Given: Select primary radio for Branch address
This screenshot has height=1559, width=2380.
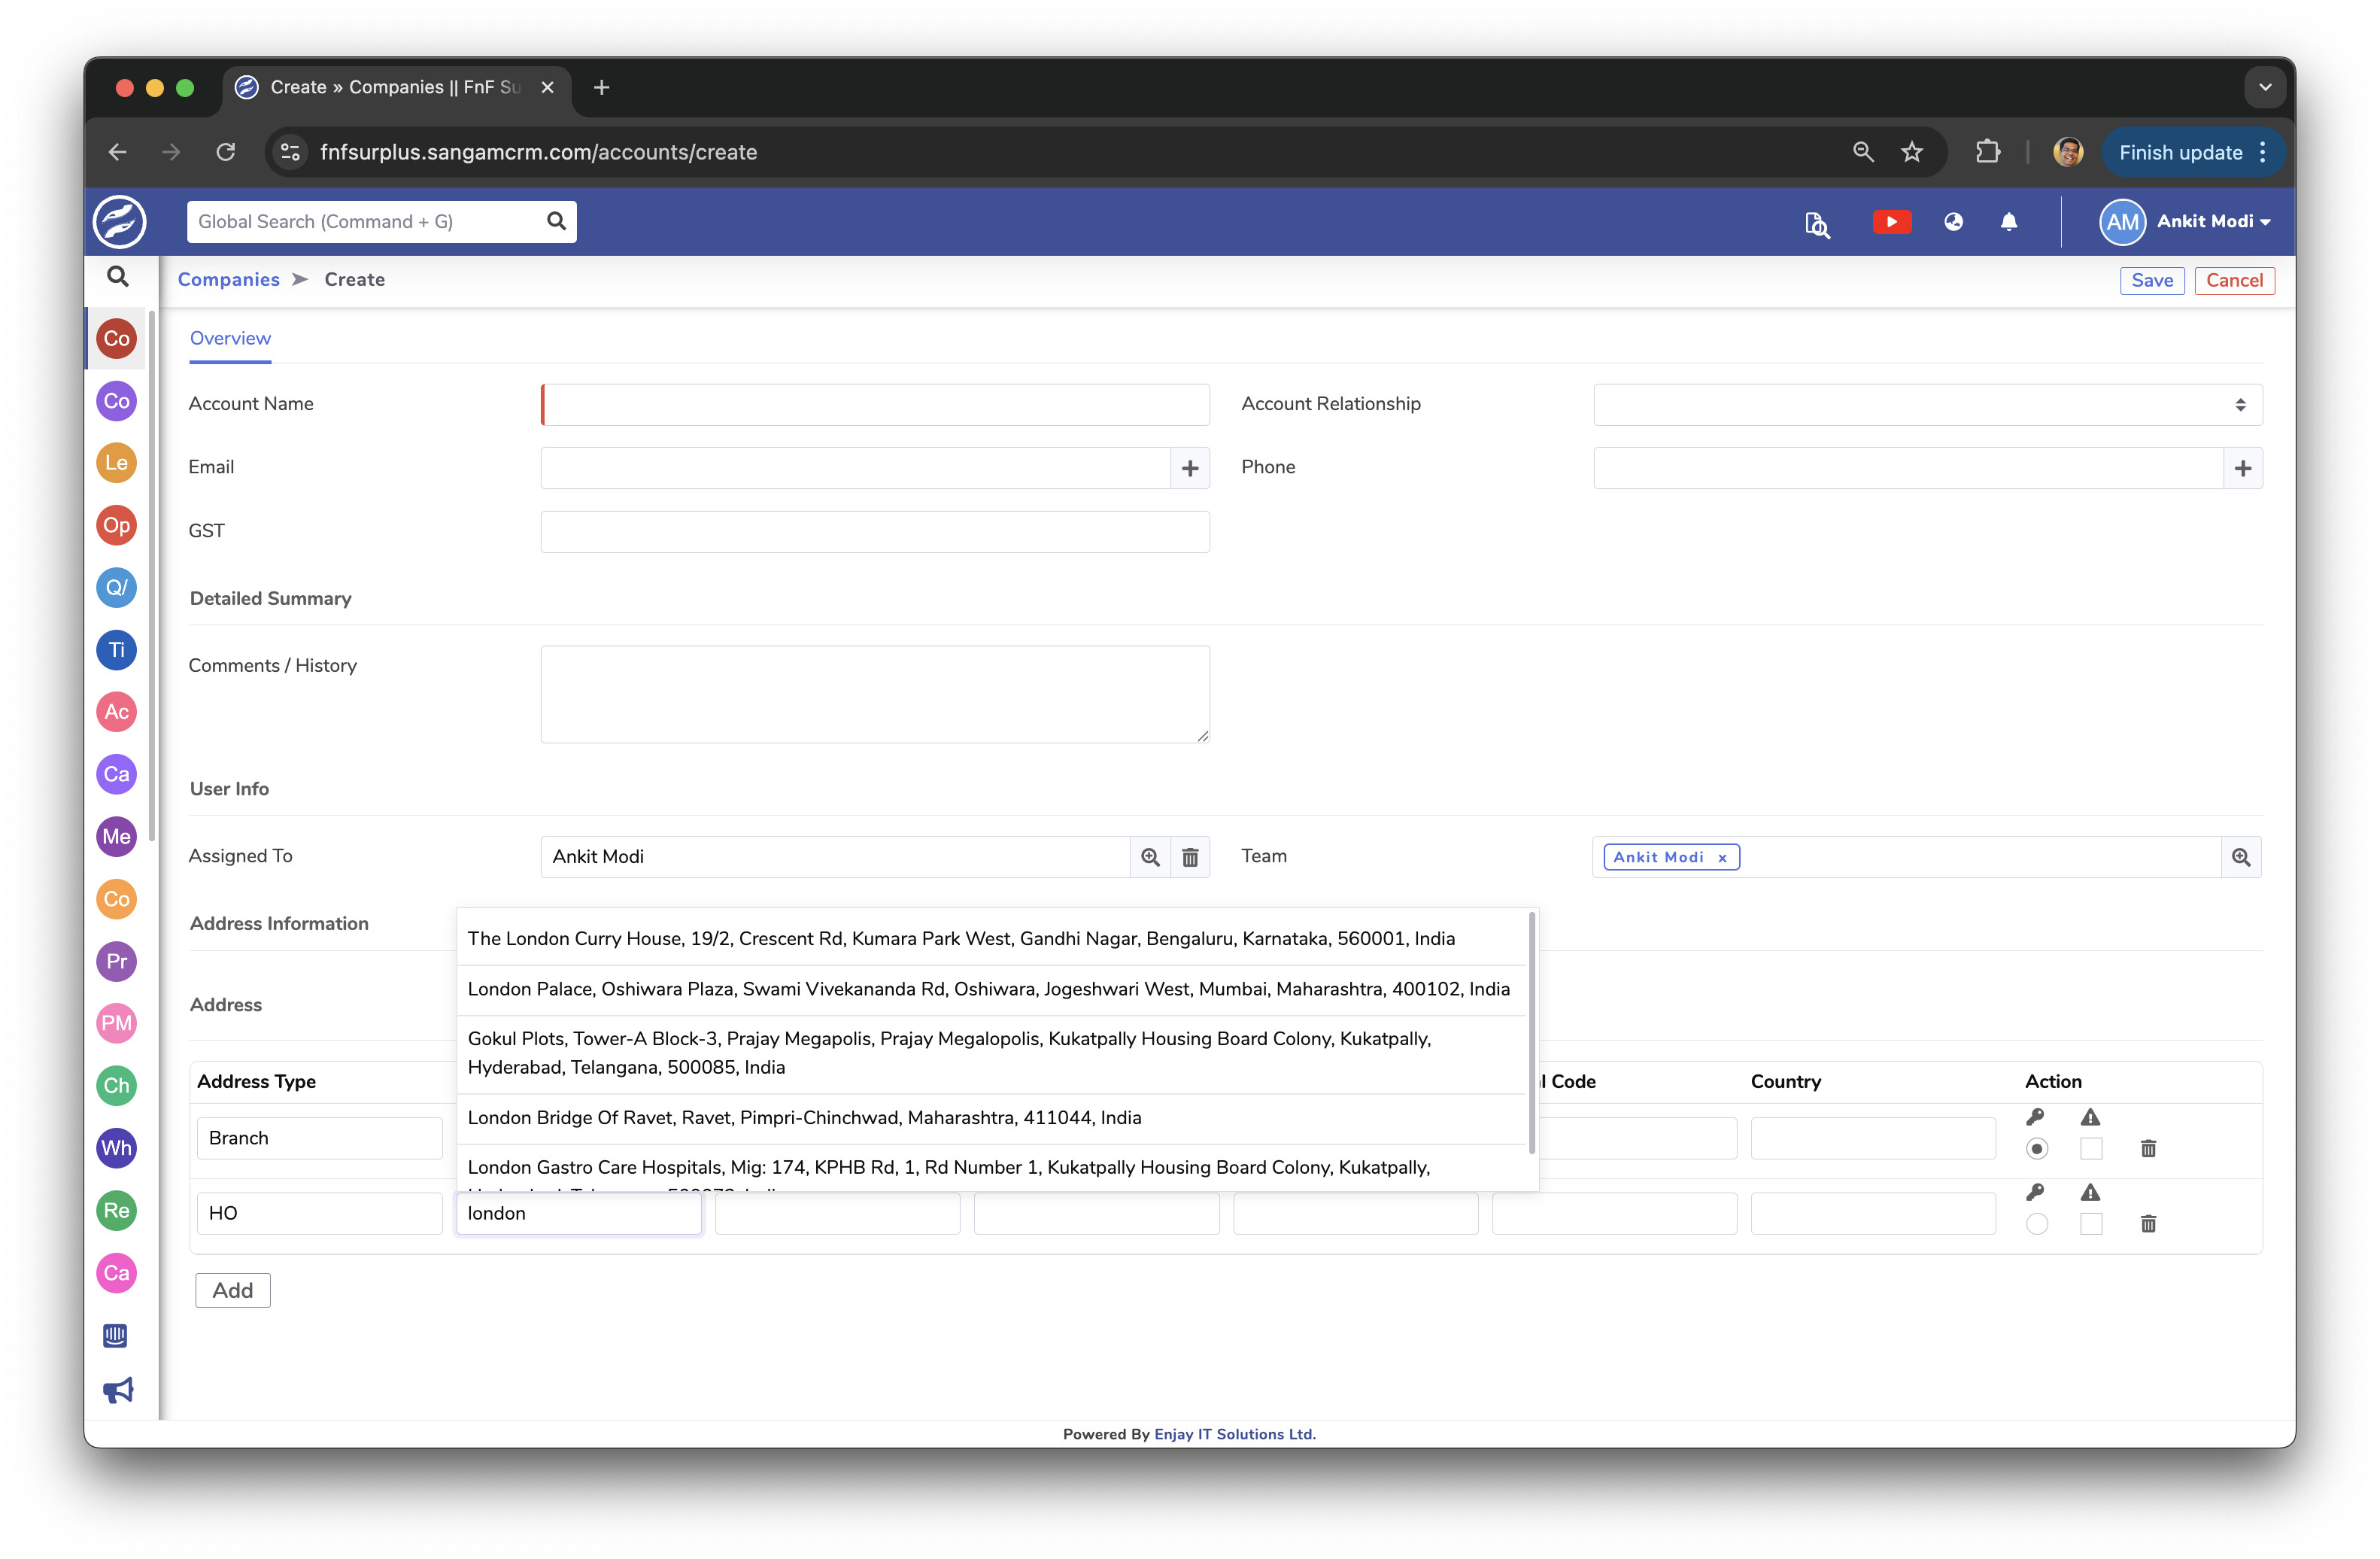Looking at the screenshot, I should pyautogui.click(x=2036, y=1149).
